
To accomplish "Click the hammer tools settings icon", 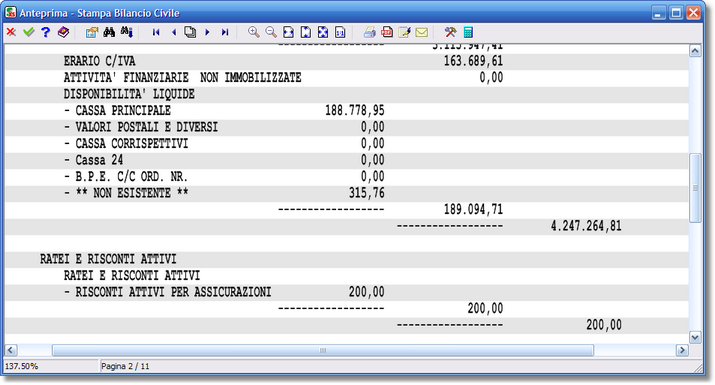I will (450, 32).
